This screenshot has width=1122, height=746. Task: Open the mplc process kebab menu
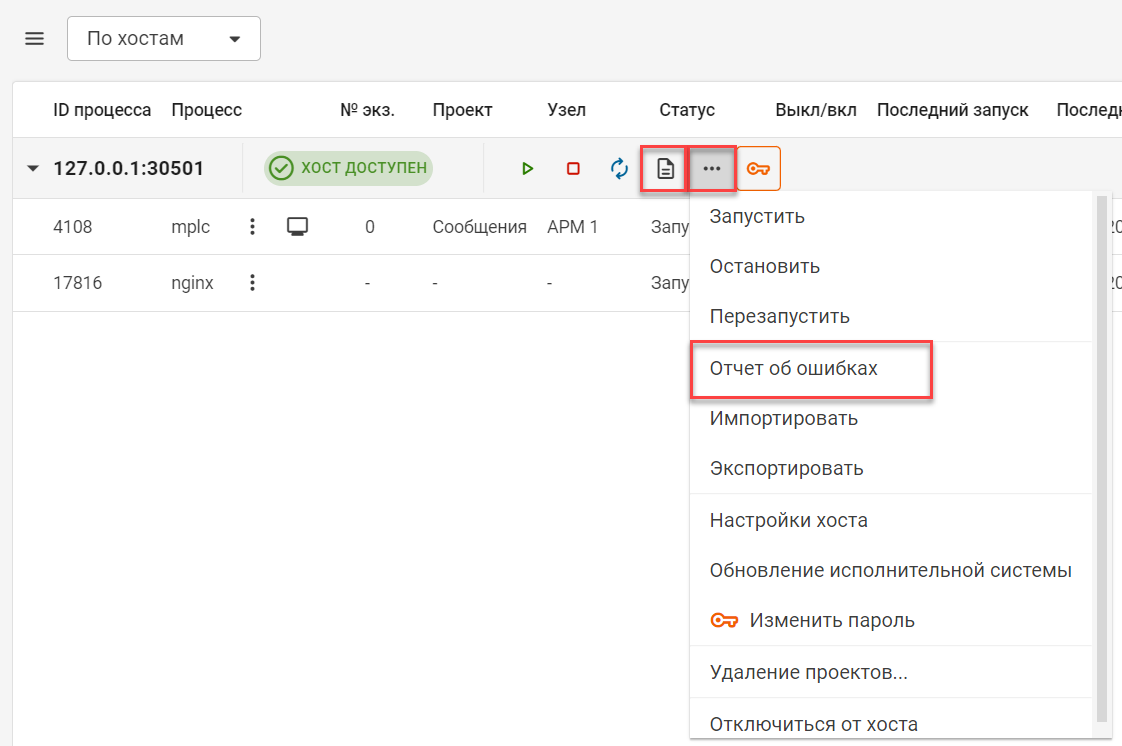point(253,227)
